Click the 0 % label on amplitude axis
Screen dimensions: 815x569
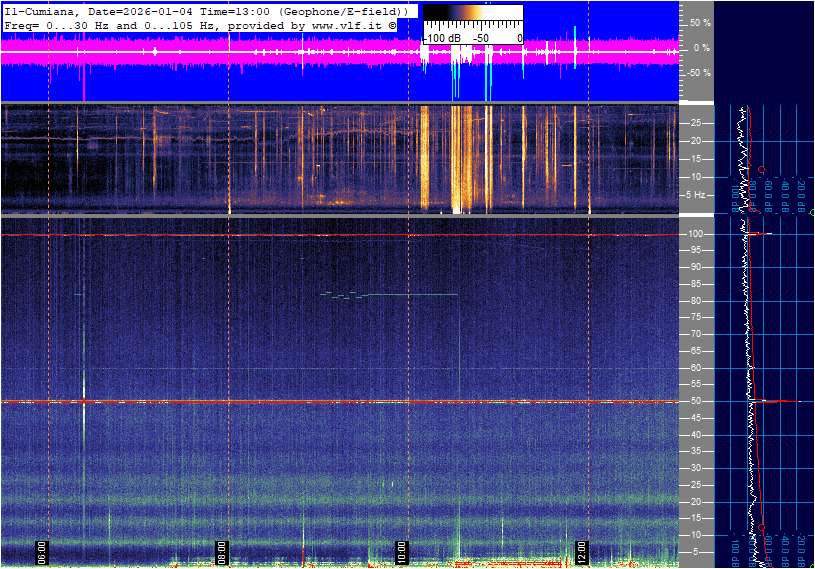702,48
